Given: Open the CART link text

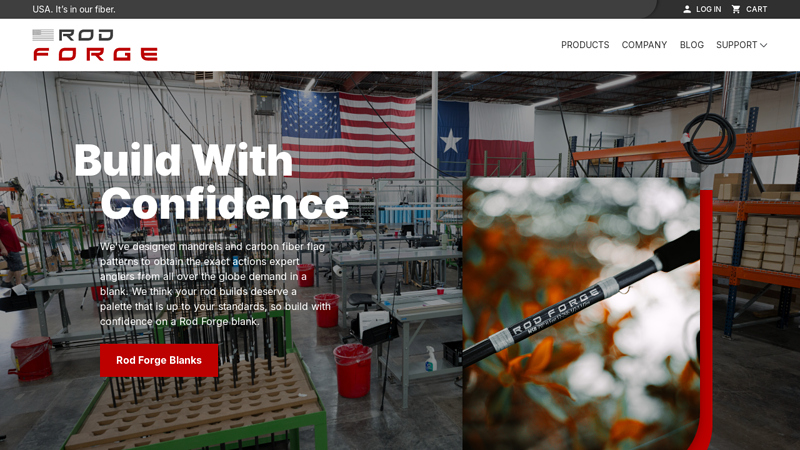Looking at the screenshot, I should 756,9.
